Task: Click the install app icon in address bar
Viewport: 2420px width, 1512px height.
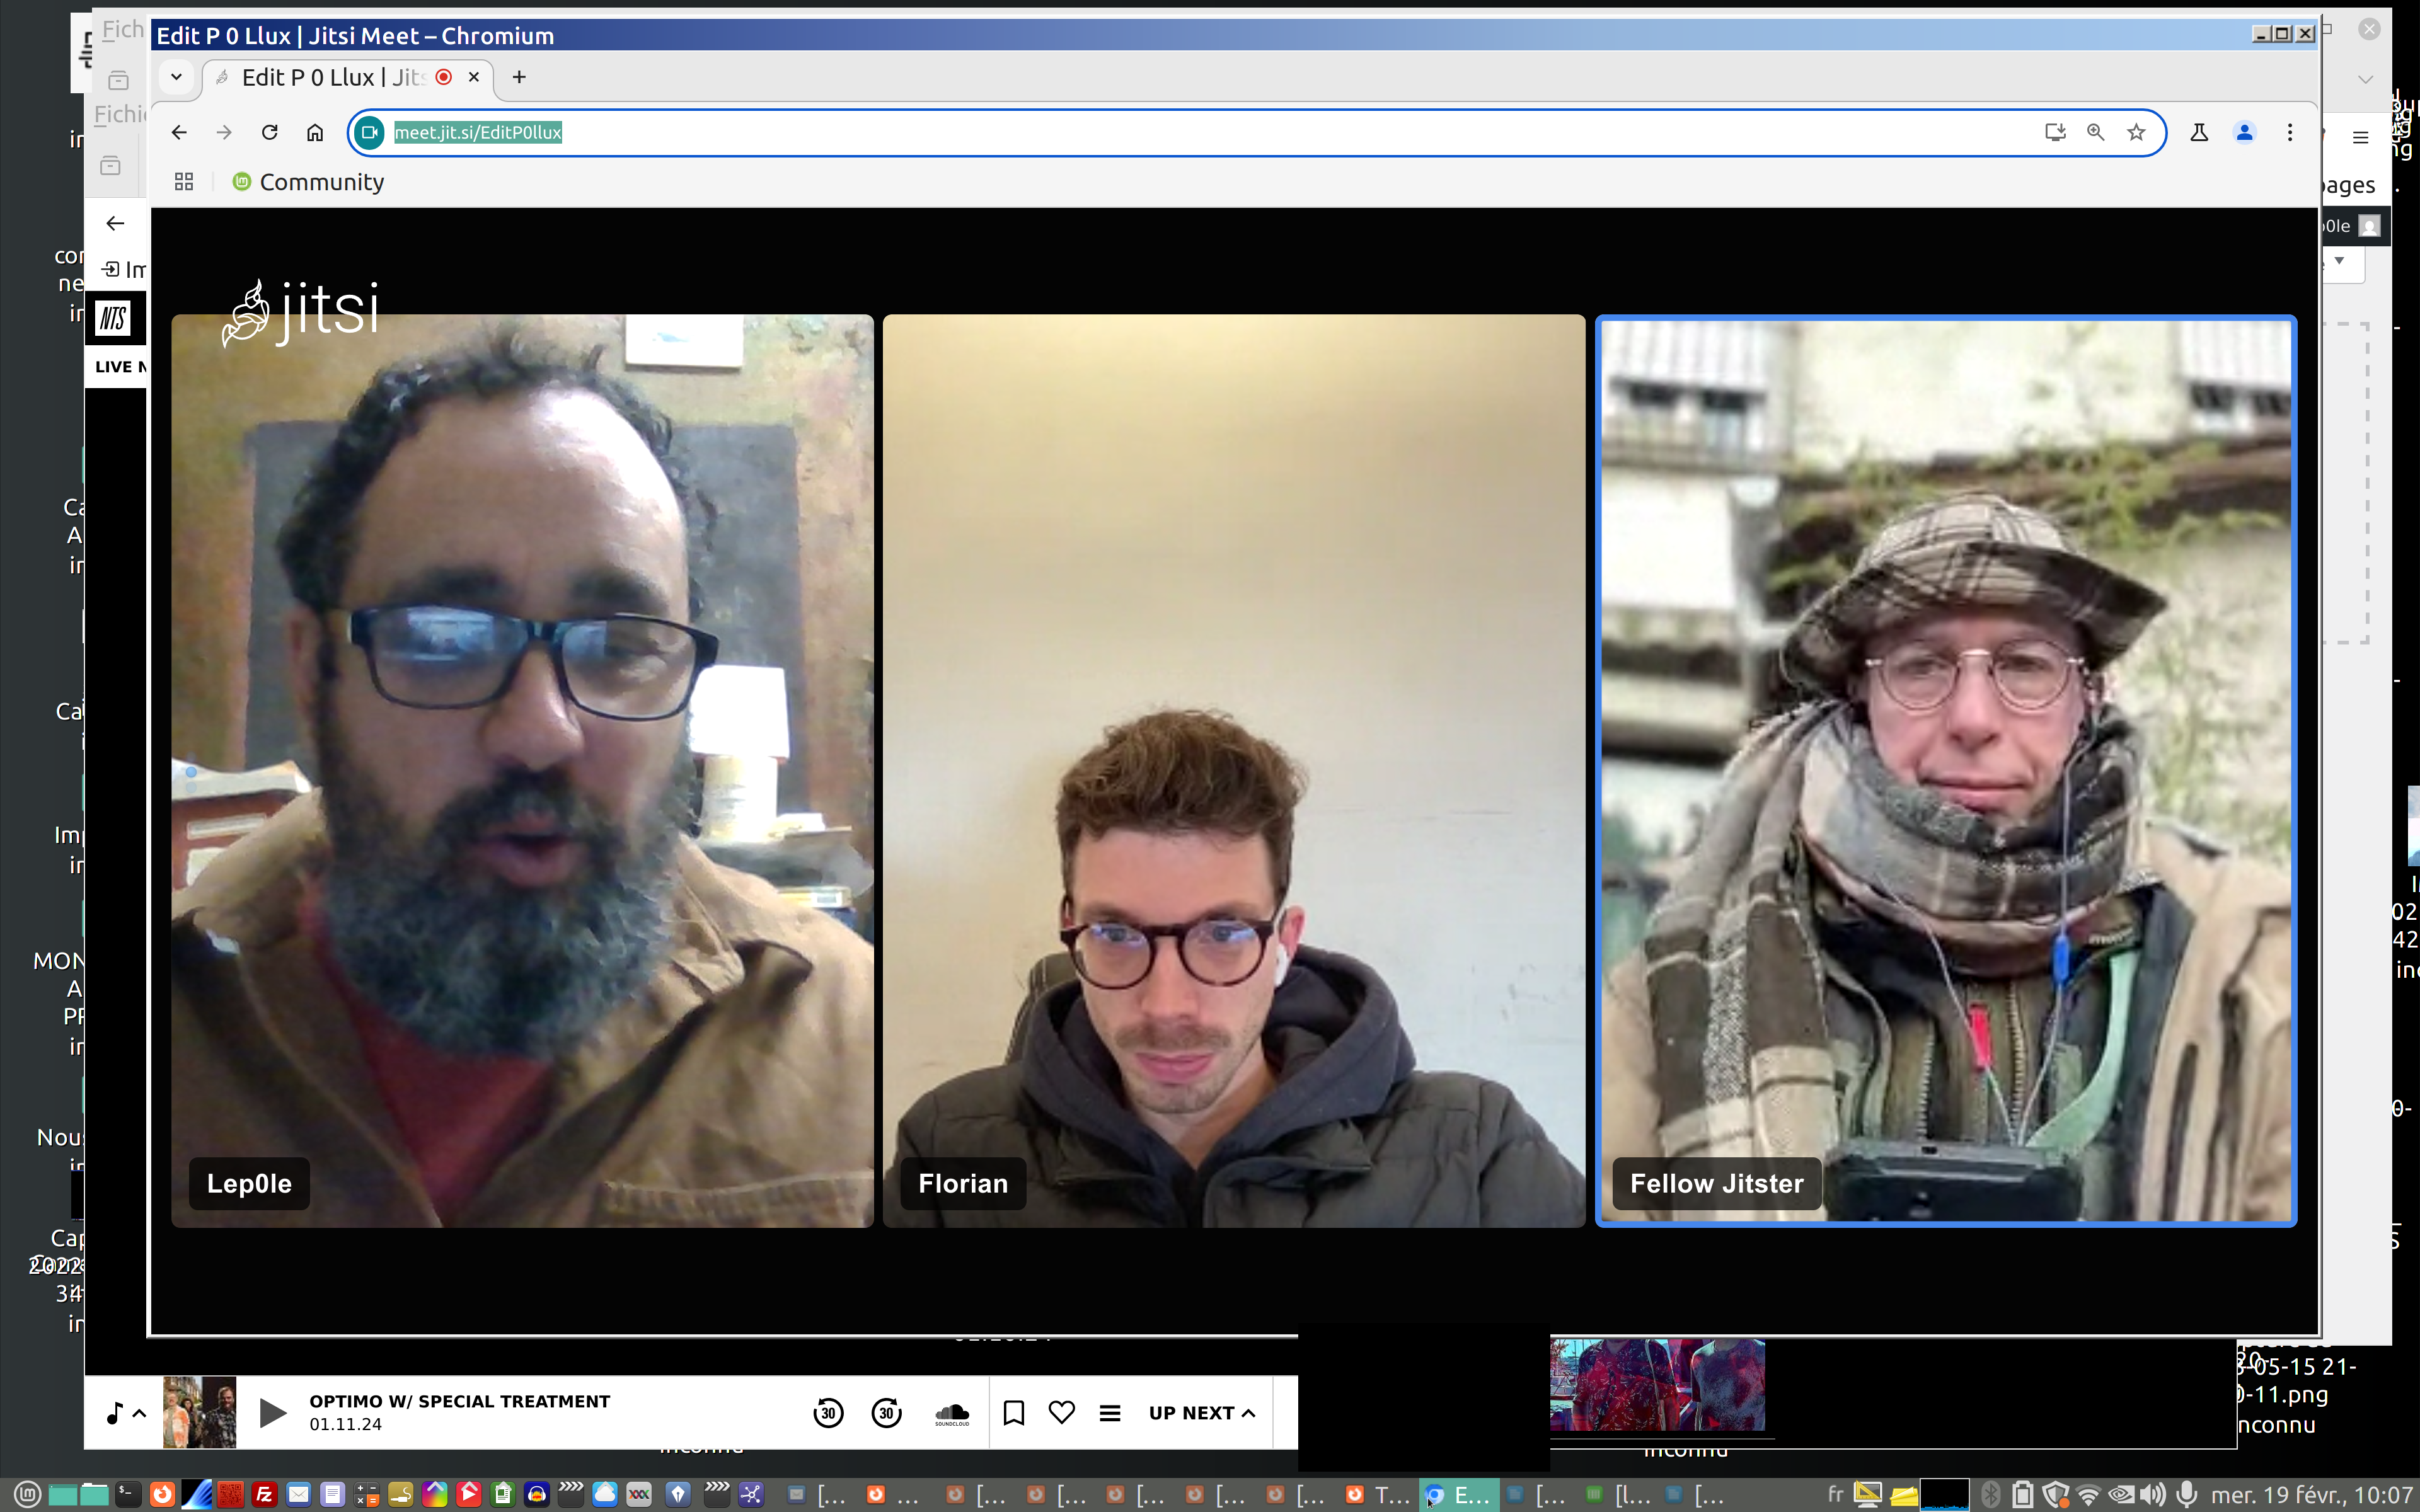Action: (x=2054, y=132)
